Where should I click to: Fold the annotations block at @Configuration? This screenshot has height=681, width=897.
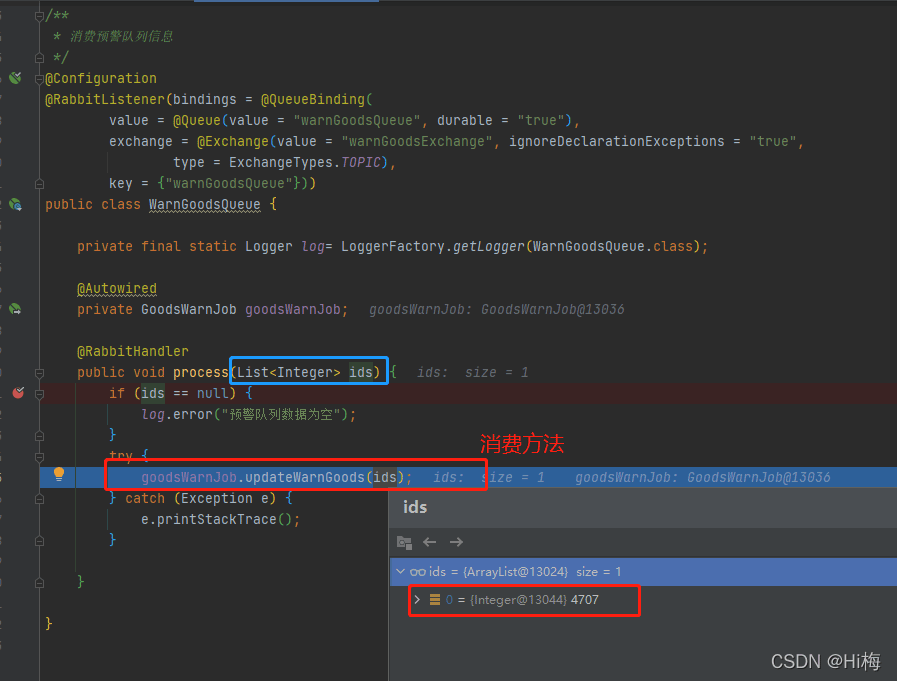[39, 79]
